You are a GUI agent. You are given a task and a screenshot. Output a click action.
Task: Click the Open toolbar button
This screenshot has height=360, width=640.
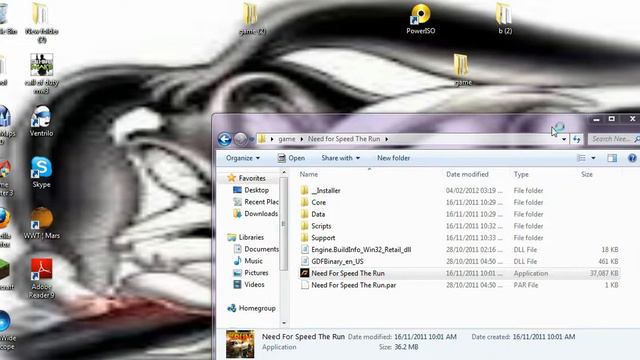[x=291, y=158]
